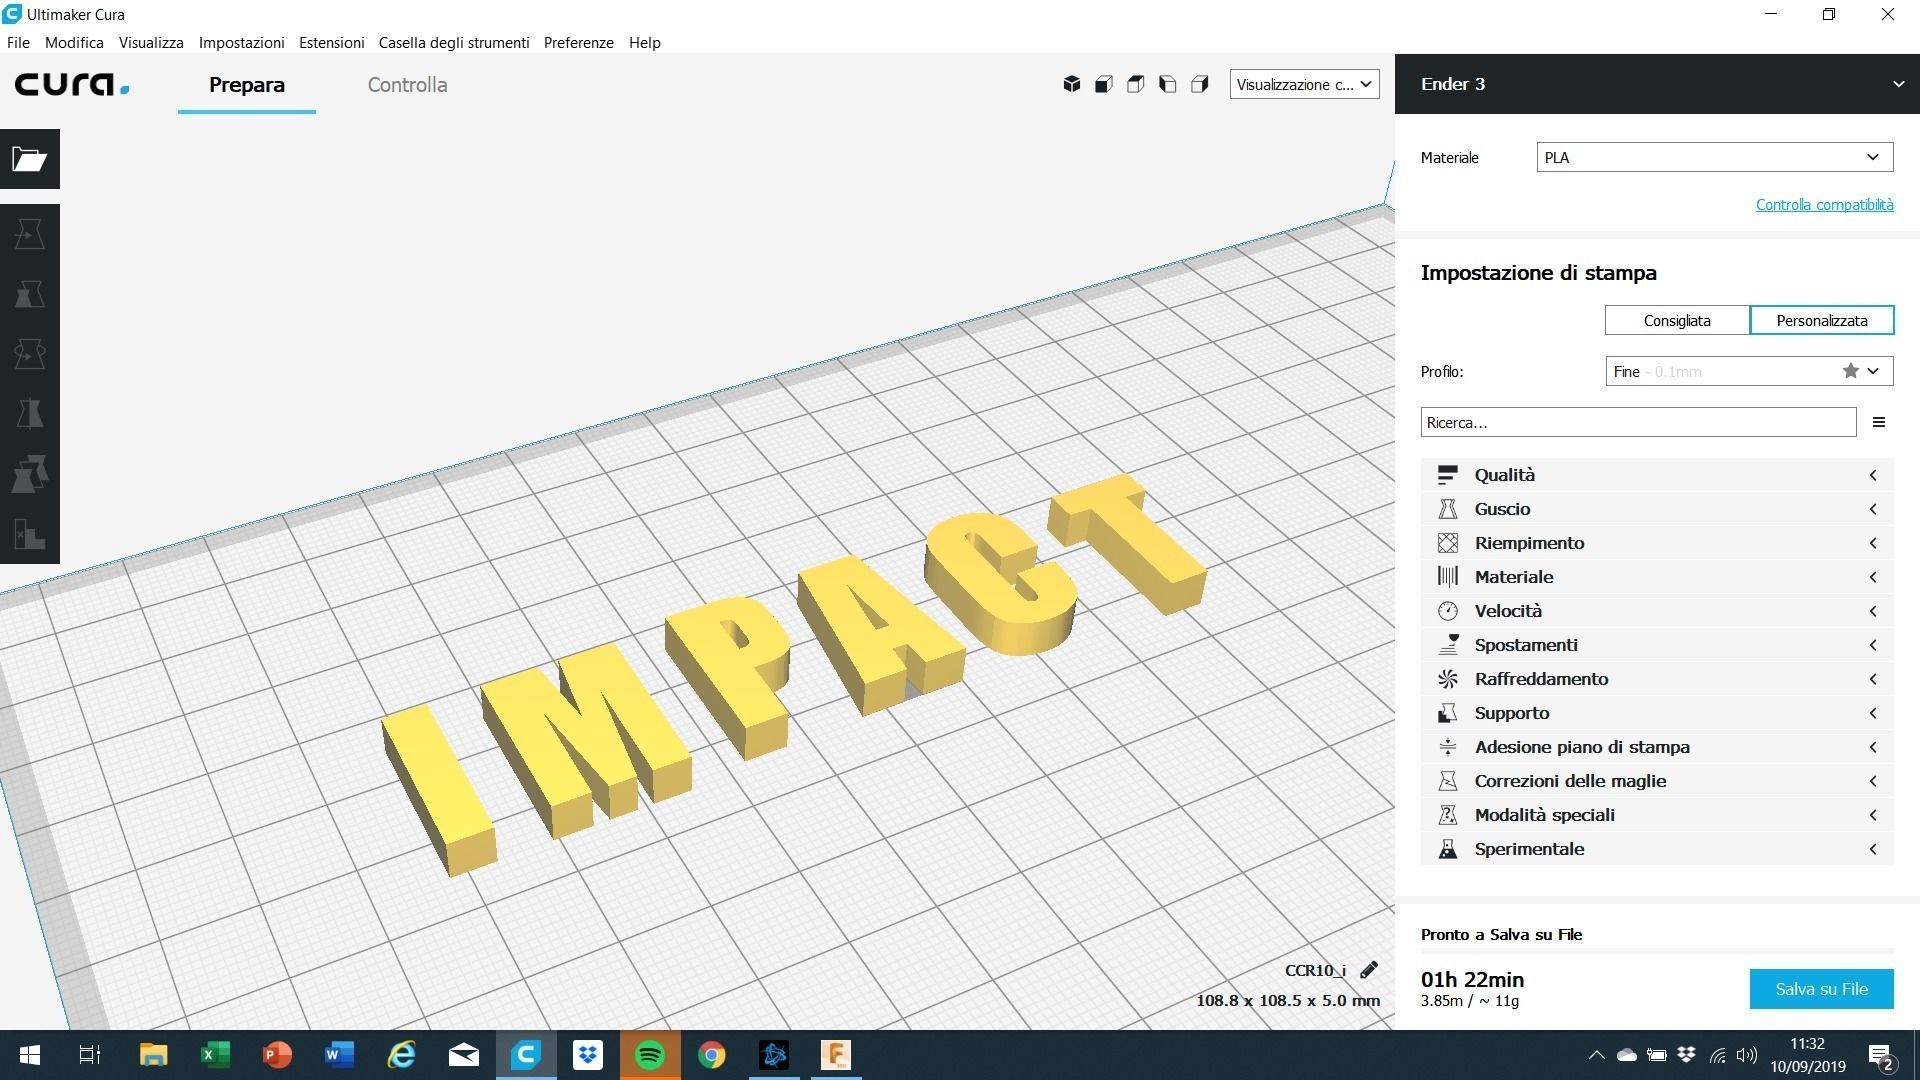
Task: Expand the Supporto settings section
Action: pos(1657,713)
